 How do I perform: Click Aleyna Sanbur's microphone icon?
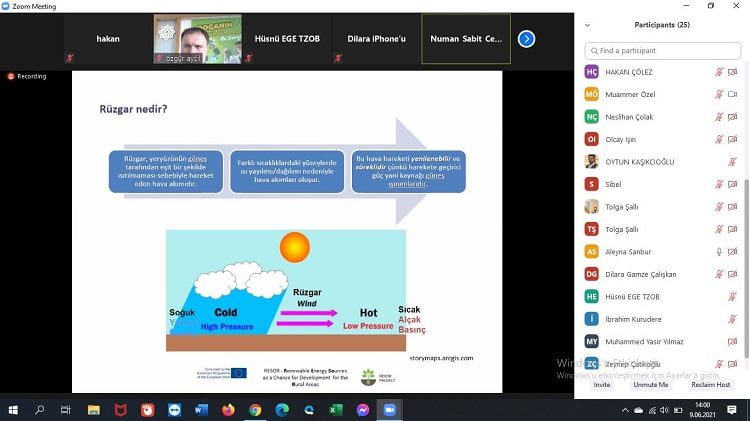(718, 251)
